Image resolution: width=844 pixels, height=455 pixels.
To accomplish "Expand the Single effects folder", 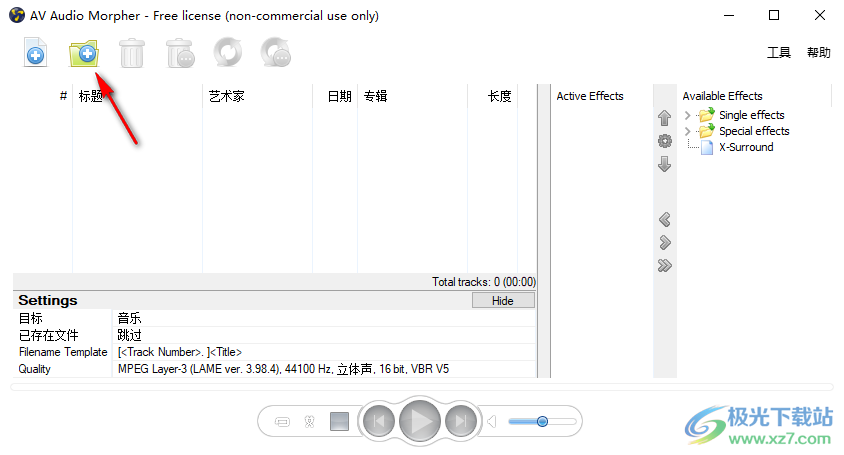I will pos(688,115).
